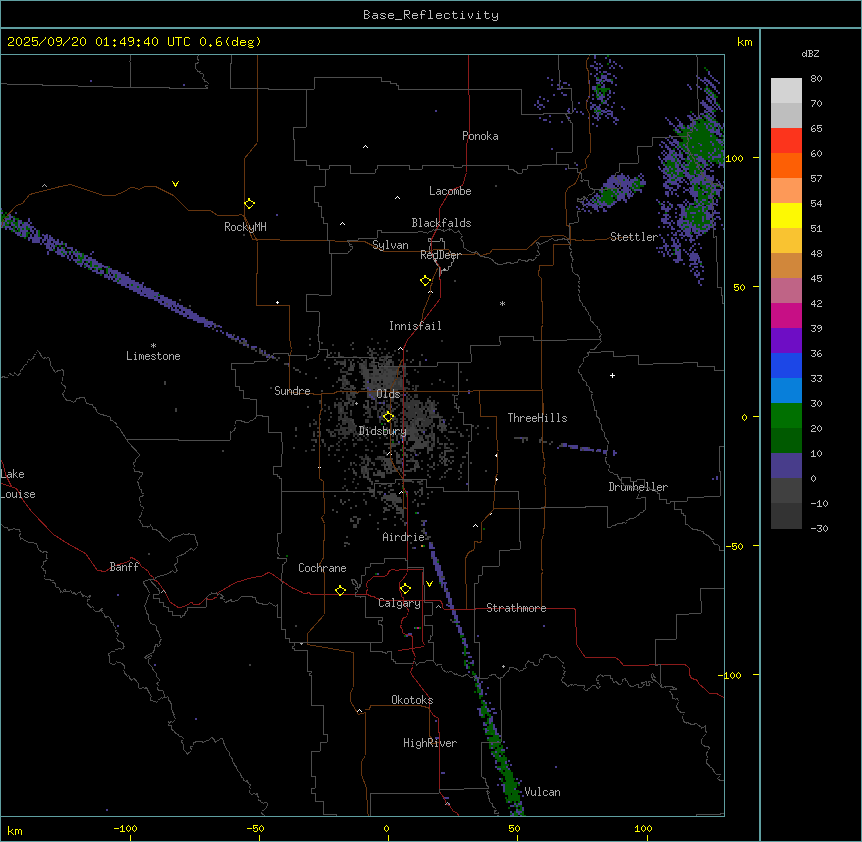Click the dBZ heading above the legend
This screenshot has height=842, width=862.
811,53
